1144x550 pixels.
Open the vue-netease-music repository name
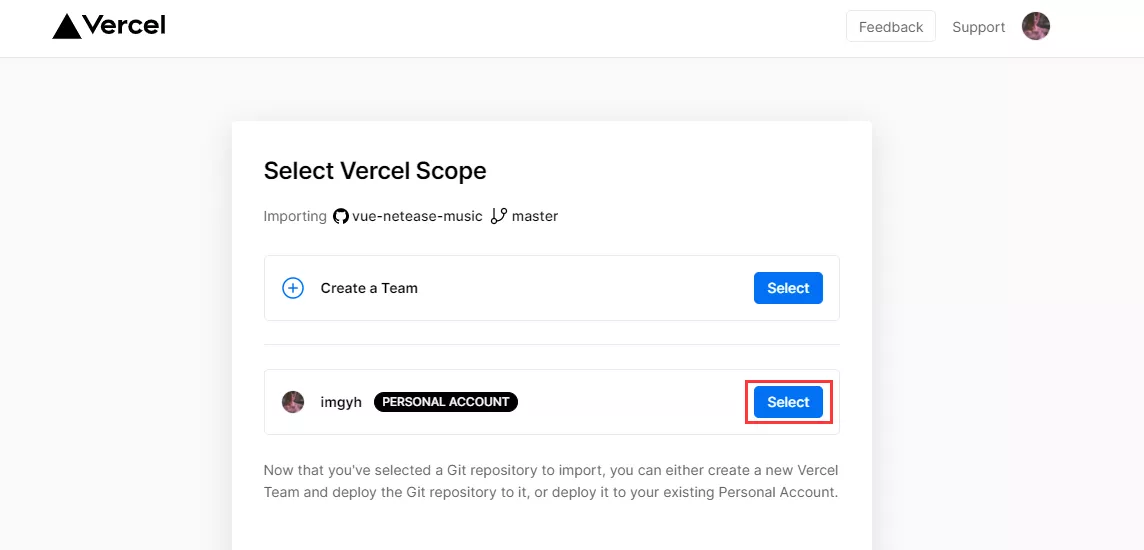point(417,217)
